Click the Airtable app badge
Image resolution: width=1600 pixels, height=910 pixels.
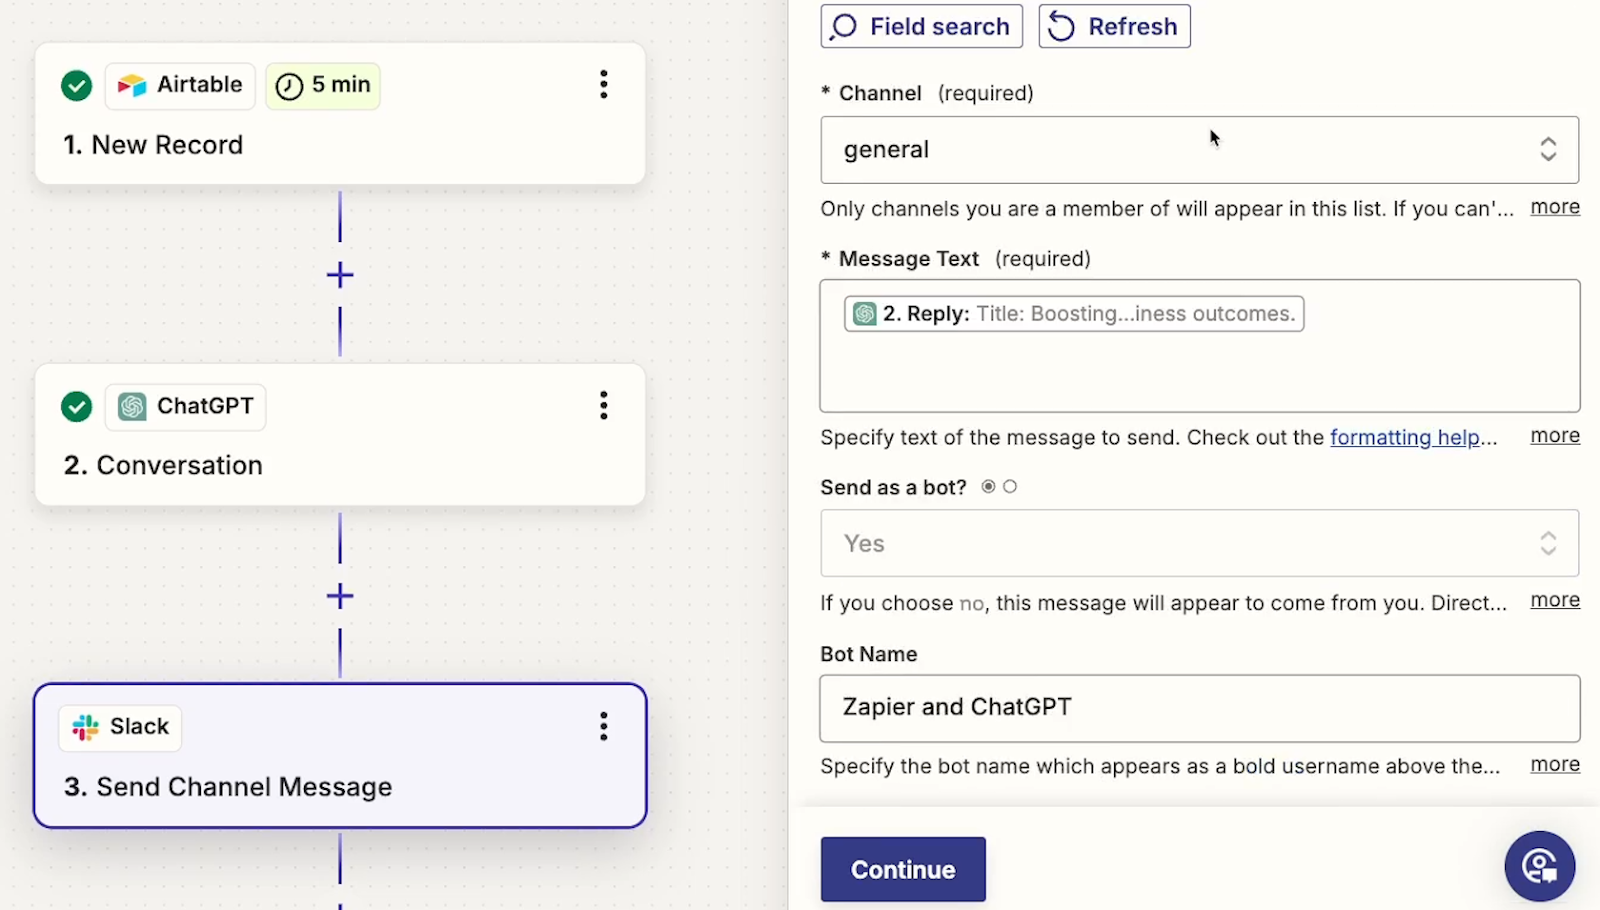point(180,85)
